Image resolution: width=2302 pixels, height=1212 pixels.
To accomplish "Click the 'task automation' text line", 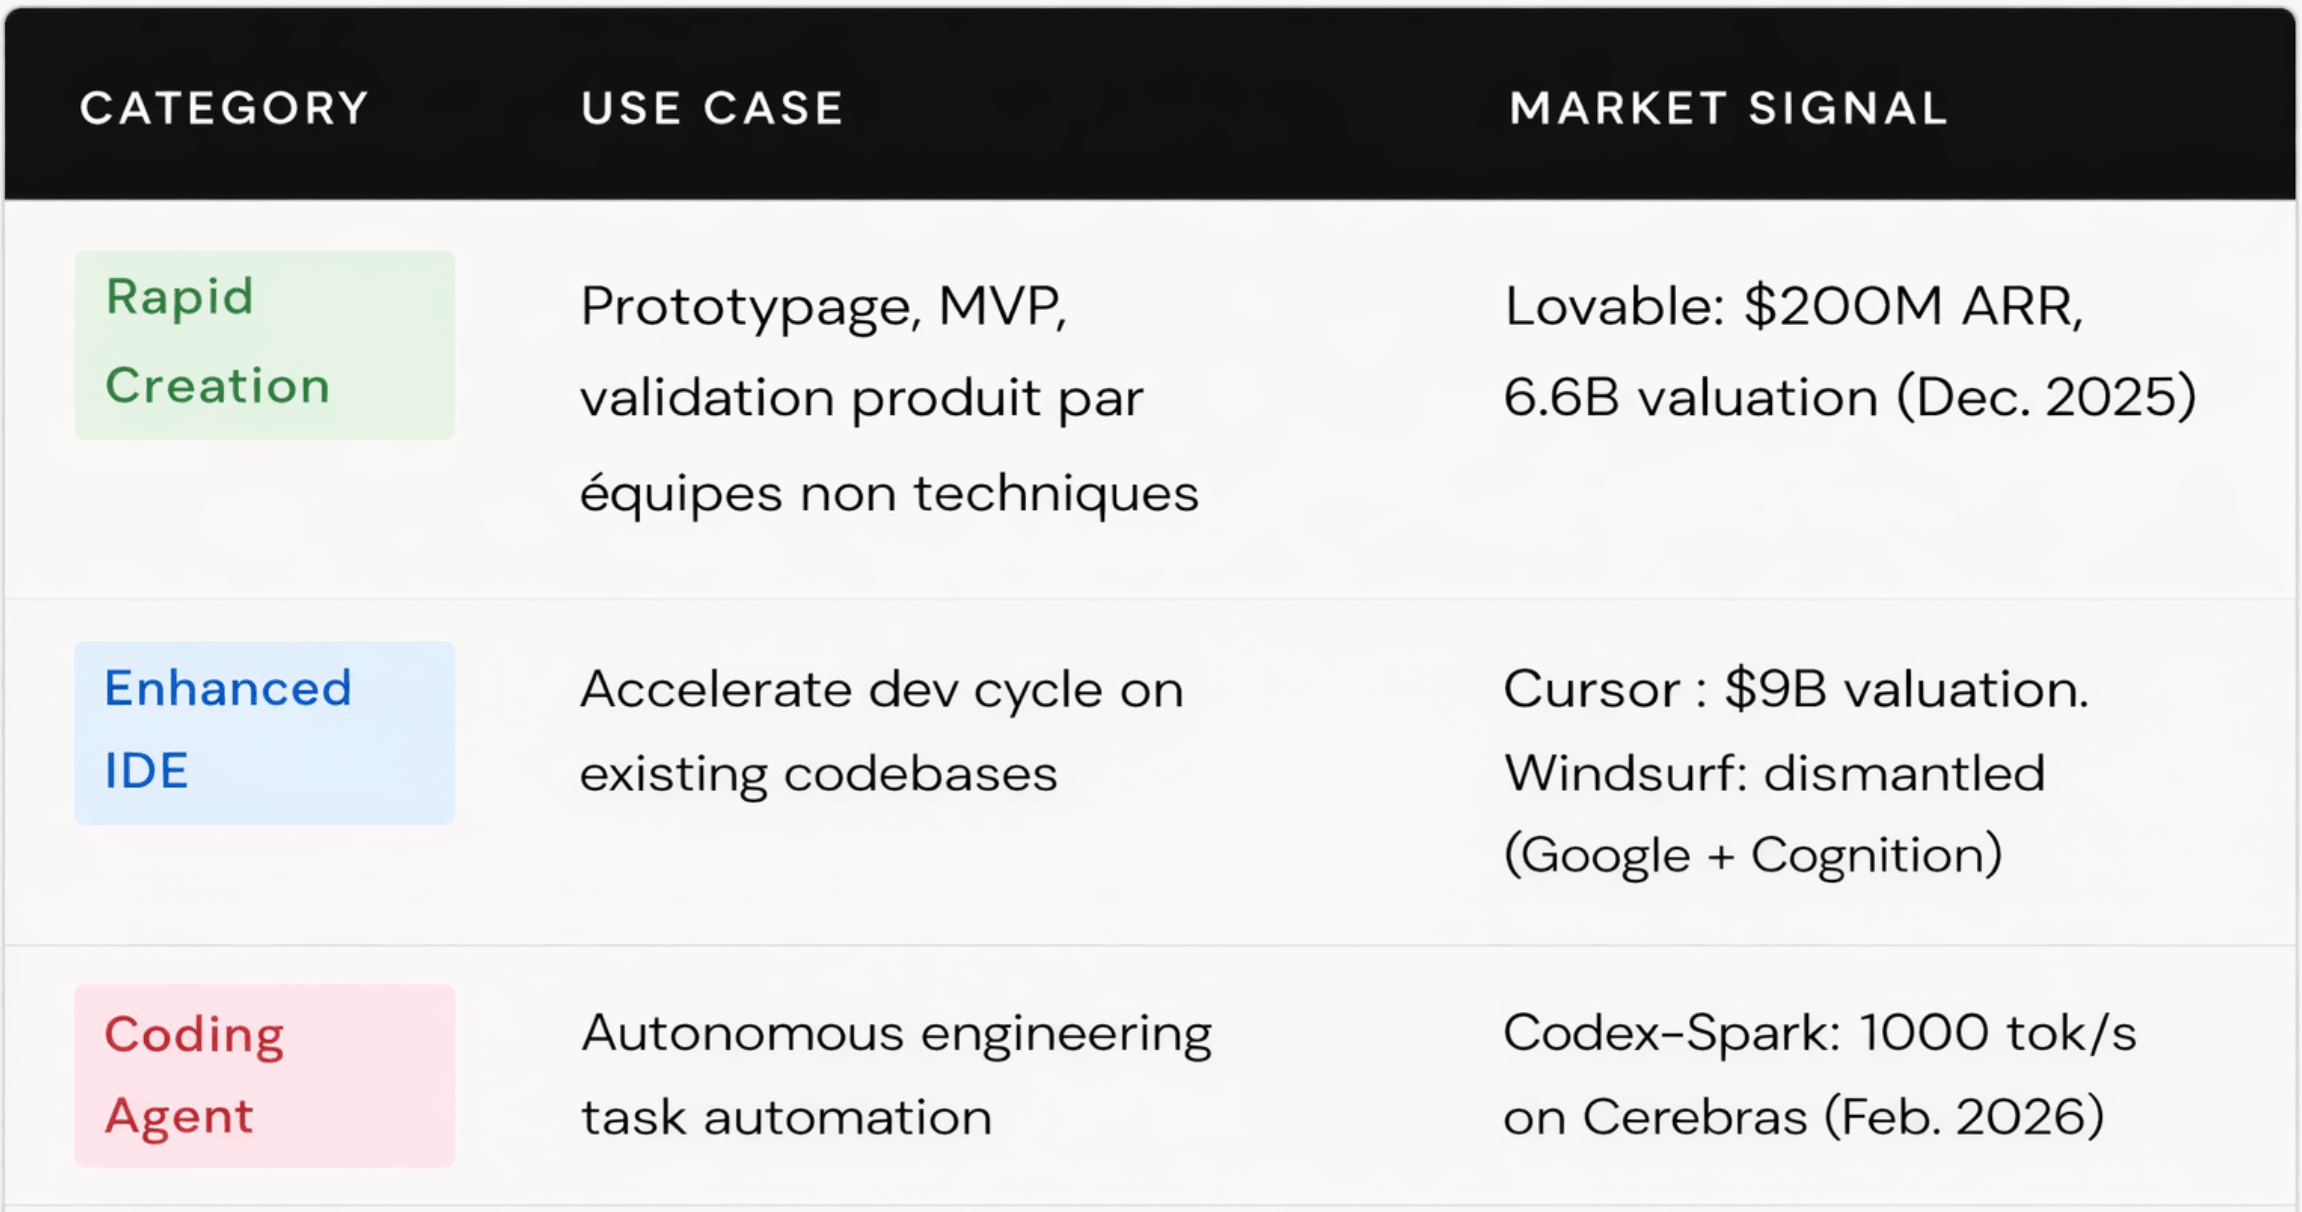I will 786,1117.
